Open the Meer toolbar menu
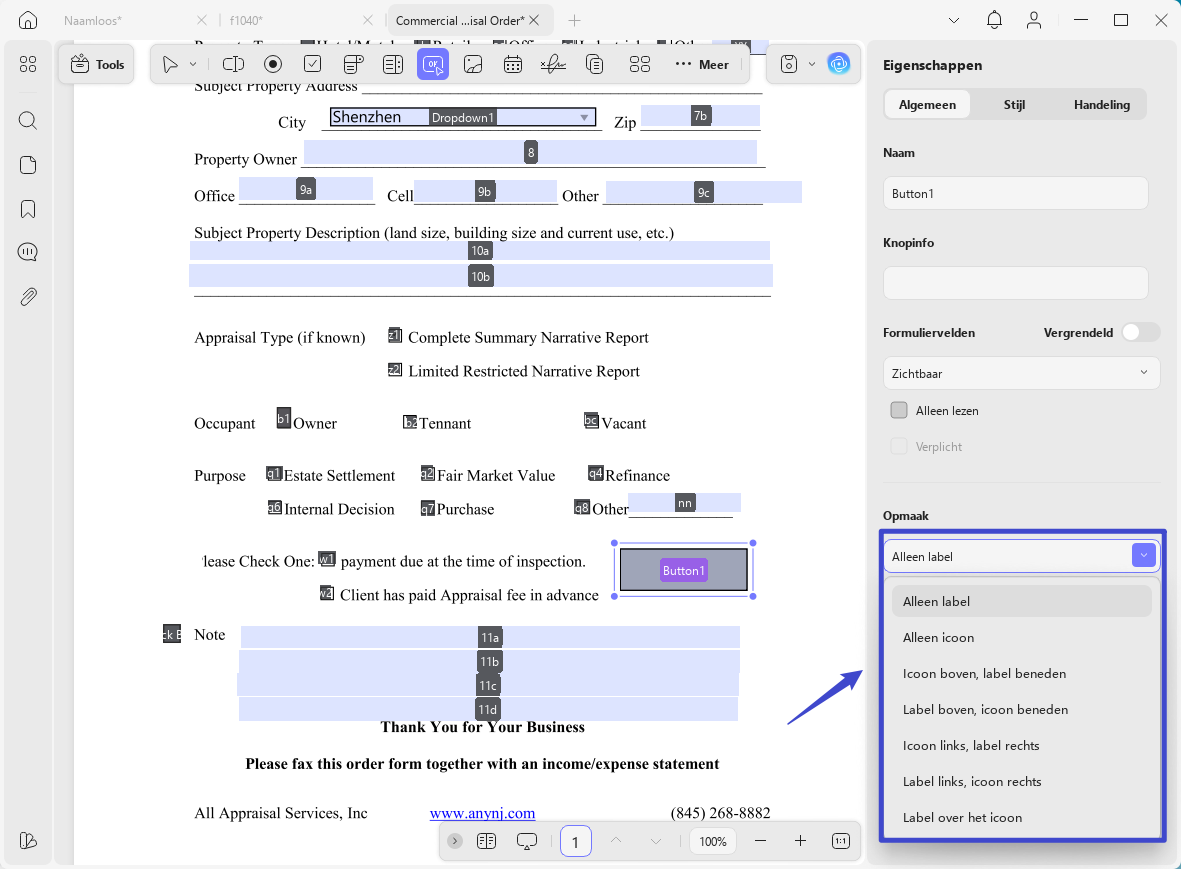 click(702, 65)
